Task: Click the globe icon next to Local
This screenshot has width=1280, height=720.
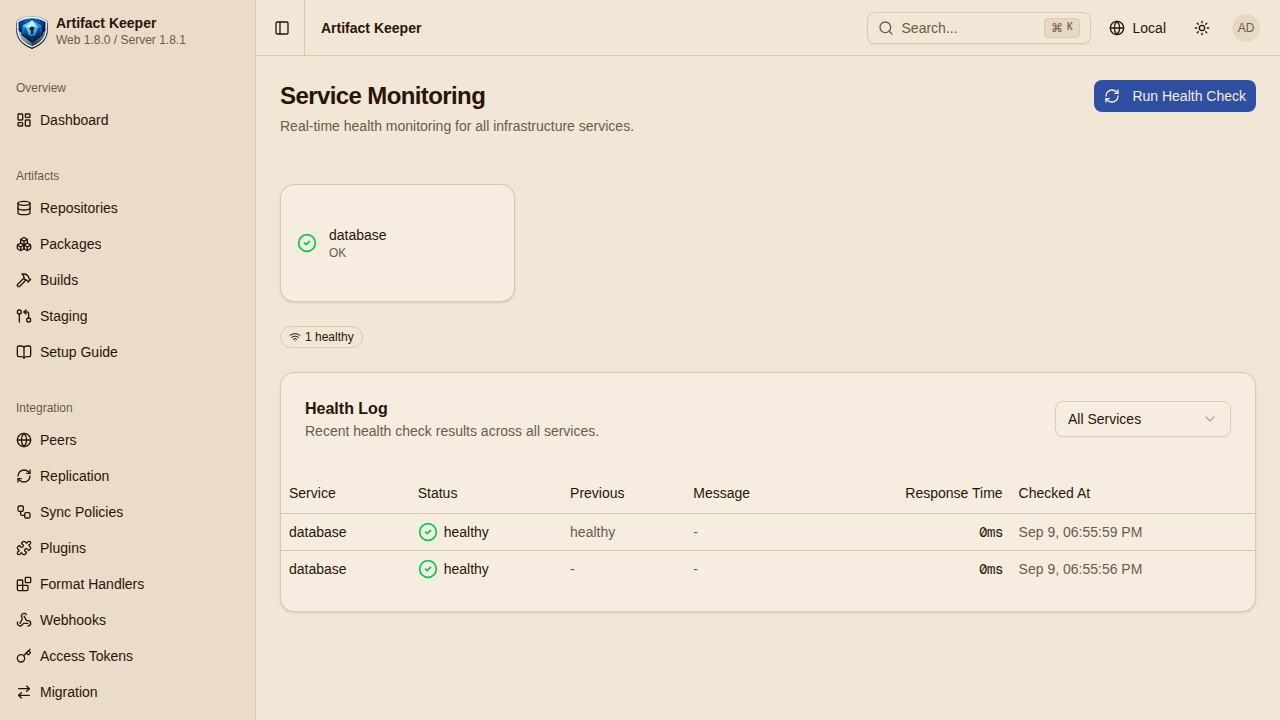Action: tap(1117, 28)
